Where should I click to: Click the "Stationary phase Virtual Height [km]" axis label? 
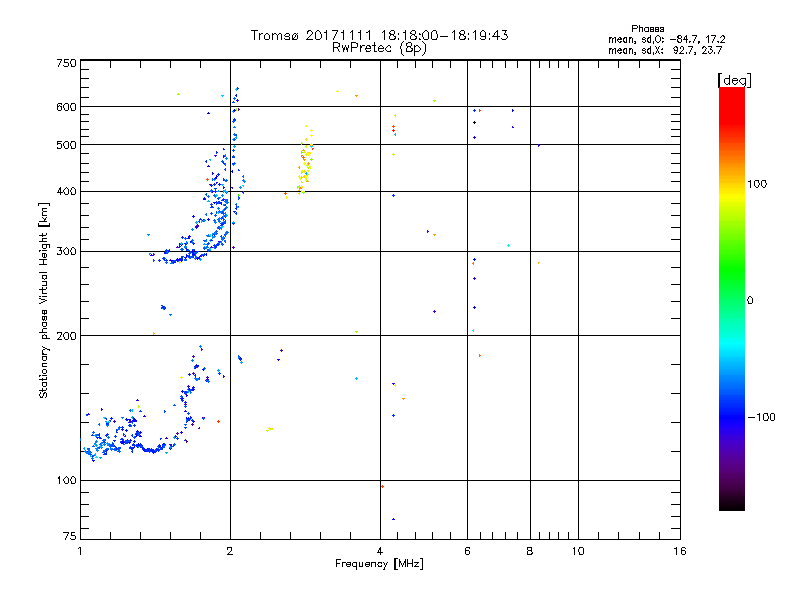point(44,300)
